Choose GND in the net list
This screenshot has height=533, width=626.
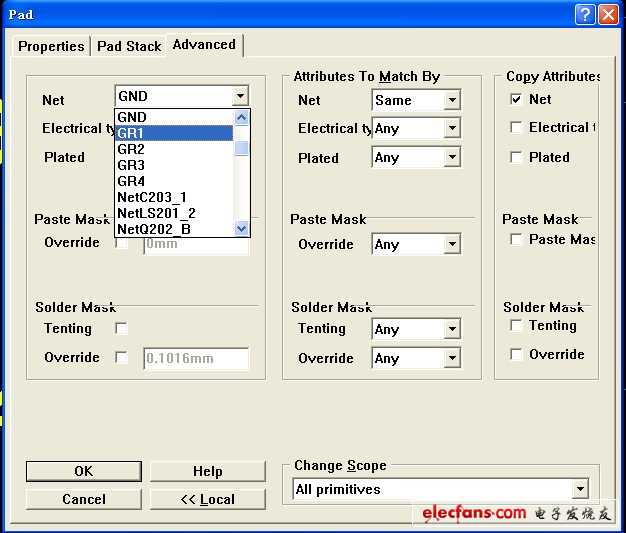[174, 117]
